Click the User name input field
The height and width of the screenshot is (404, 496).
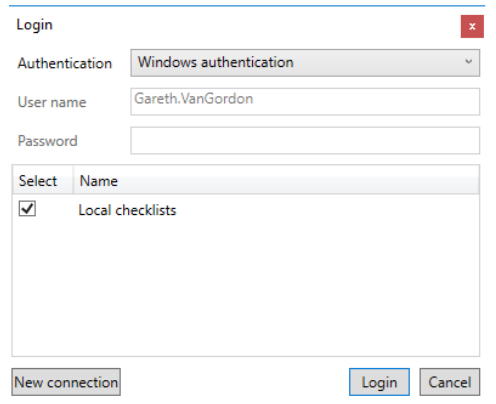point(305,102)
